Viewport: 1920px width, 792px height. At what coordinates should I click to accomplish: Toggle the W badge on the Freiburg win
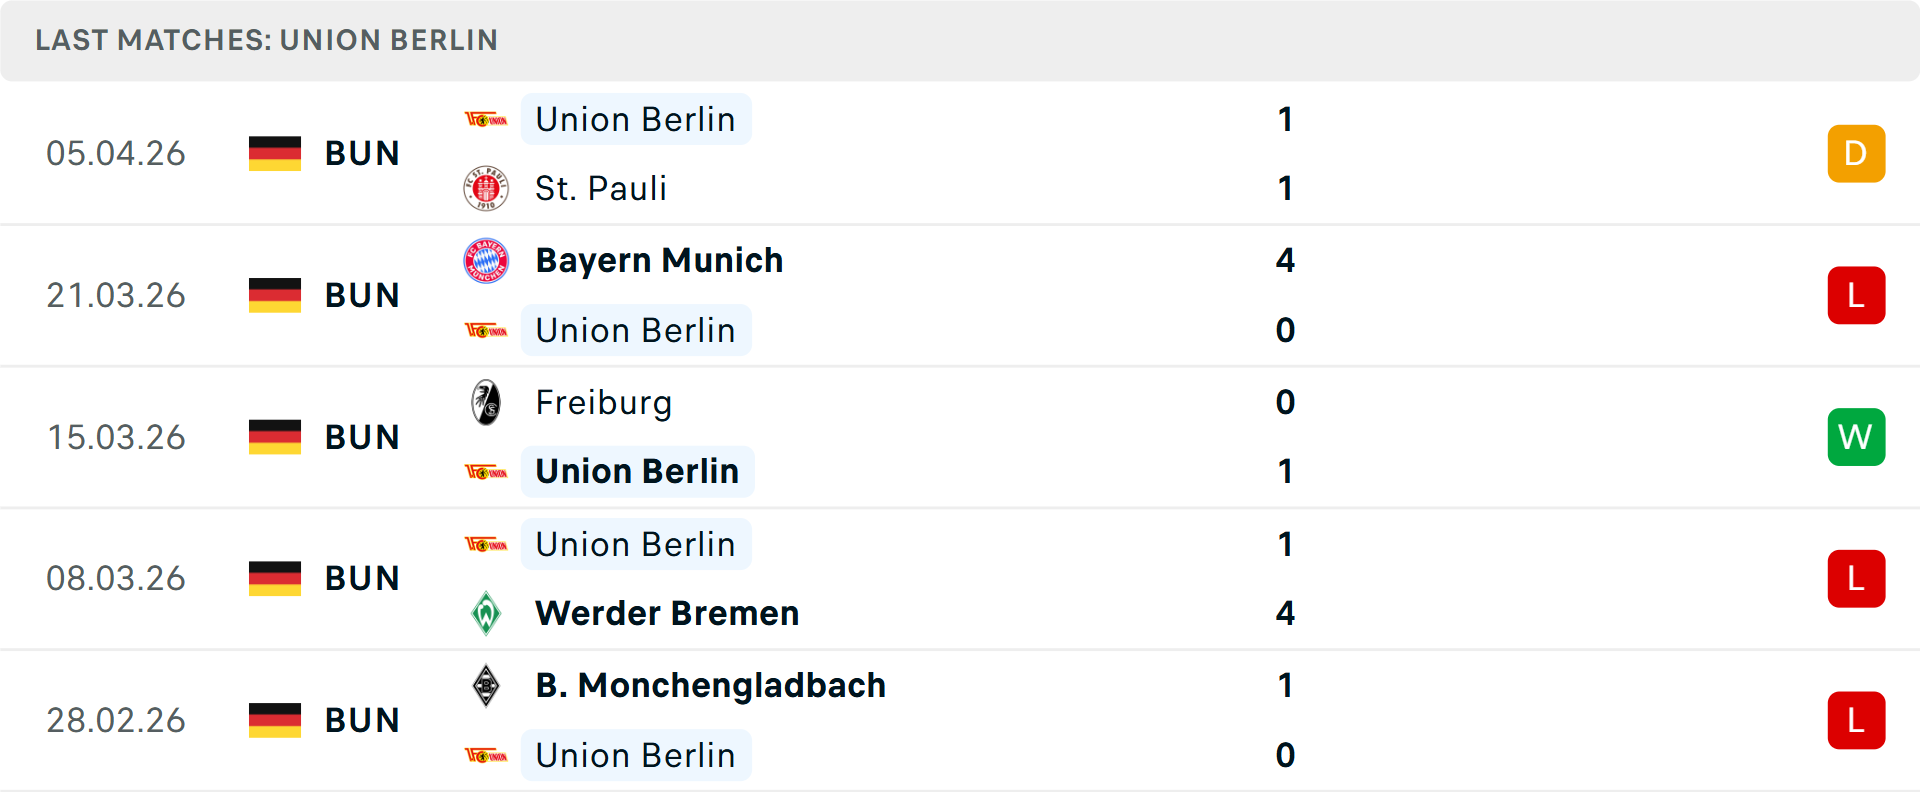[x=1856, y=437]
